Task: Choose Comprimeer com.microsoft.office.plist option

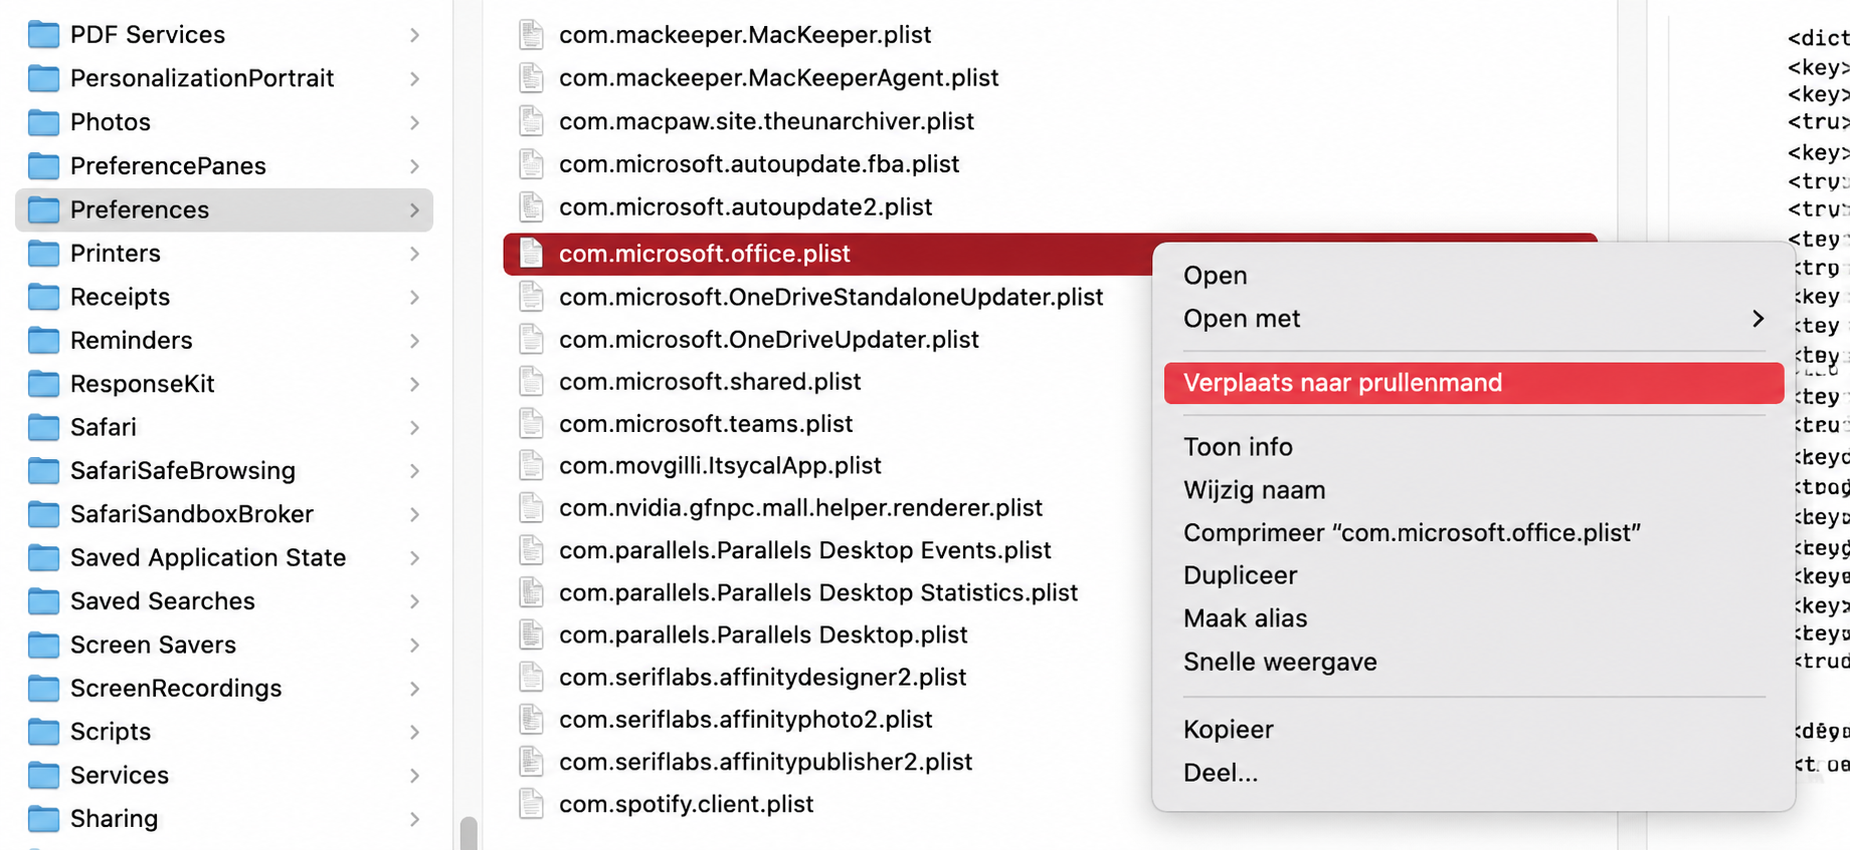Action: [1411, 533]
